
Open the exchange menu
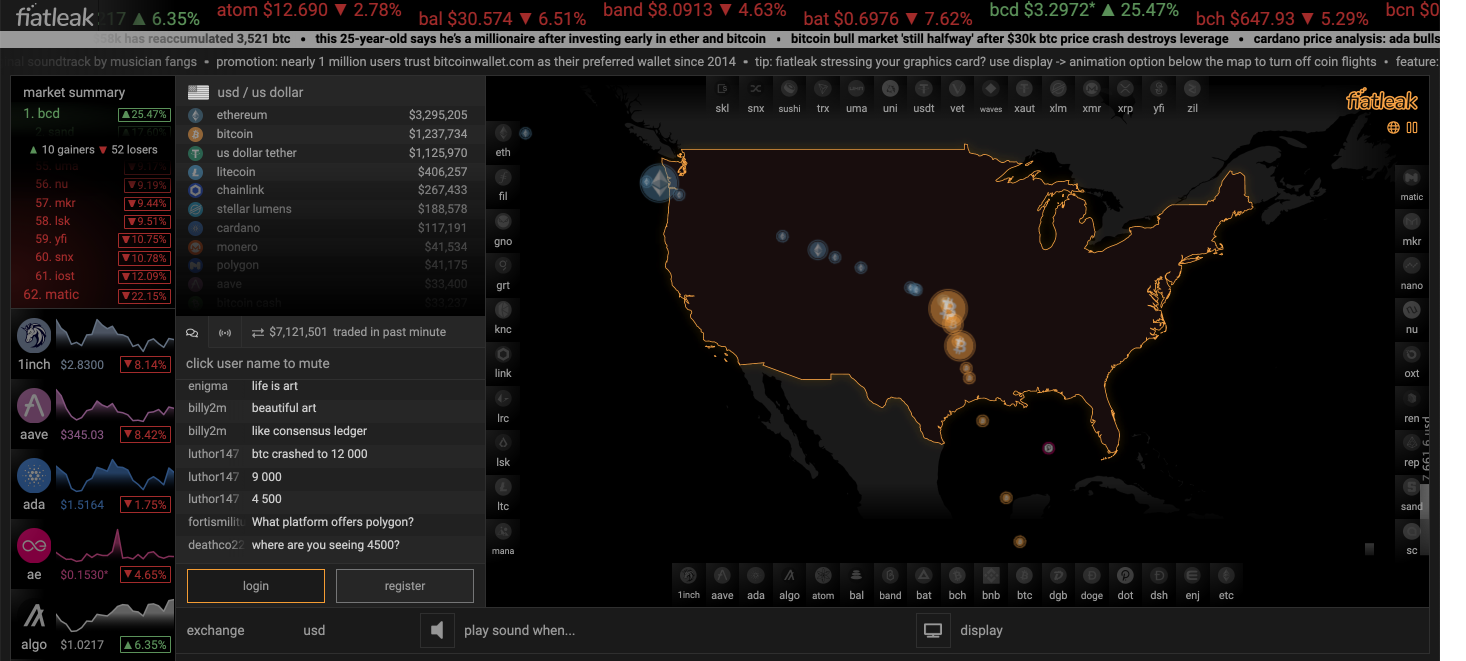pos(215,630)
